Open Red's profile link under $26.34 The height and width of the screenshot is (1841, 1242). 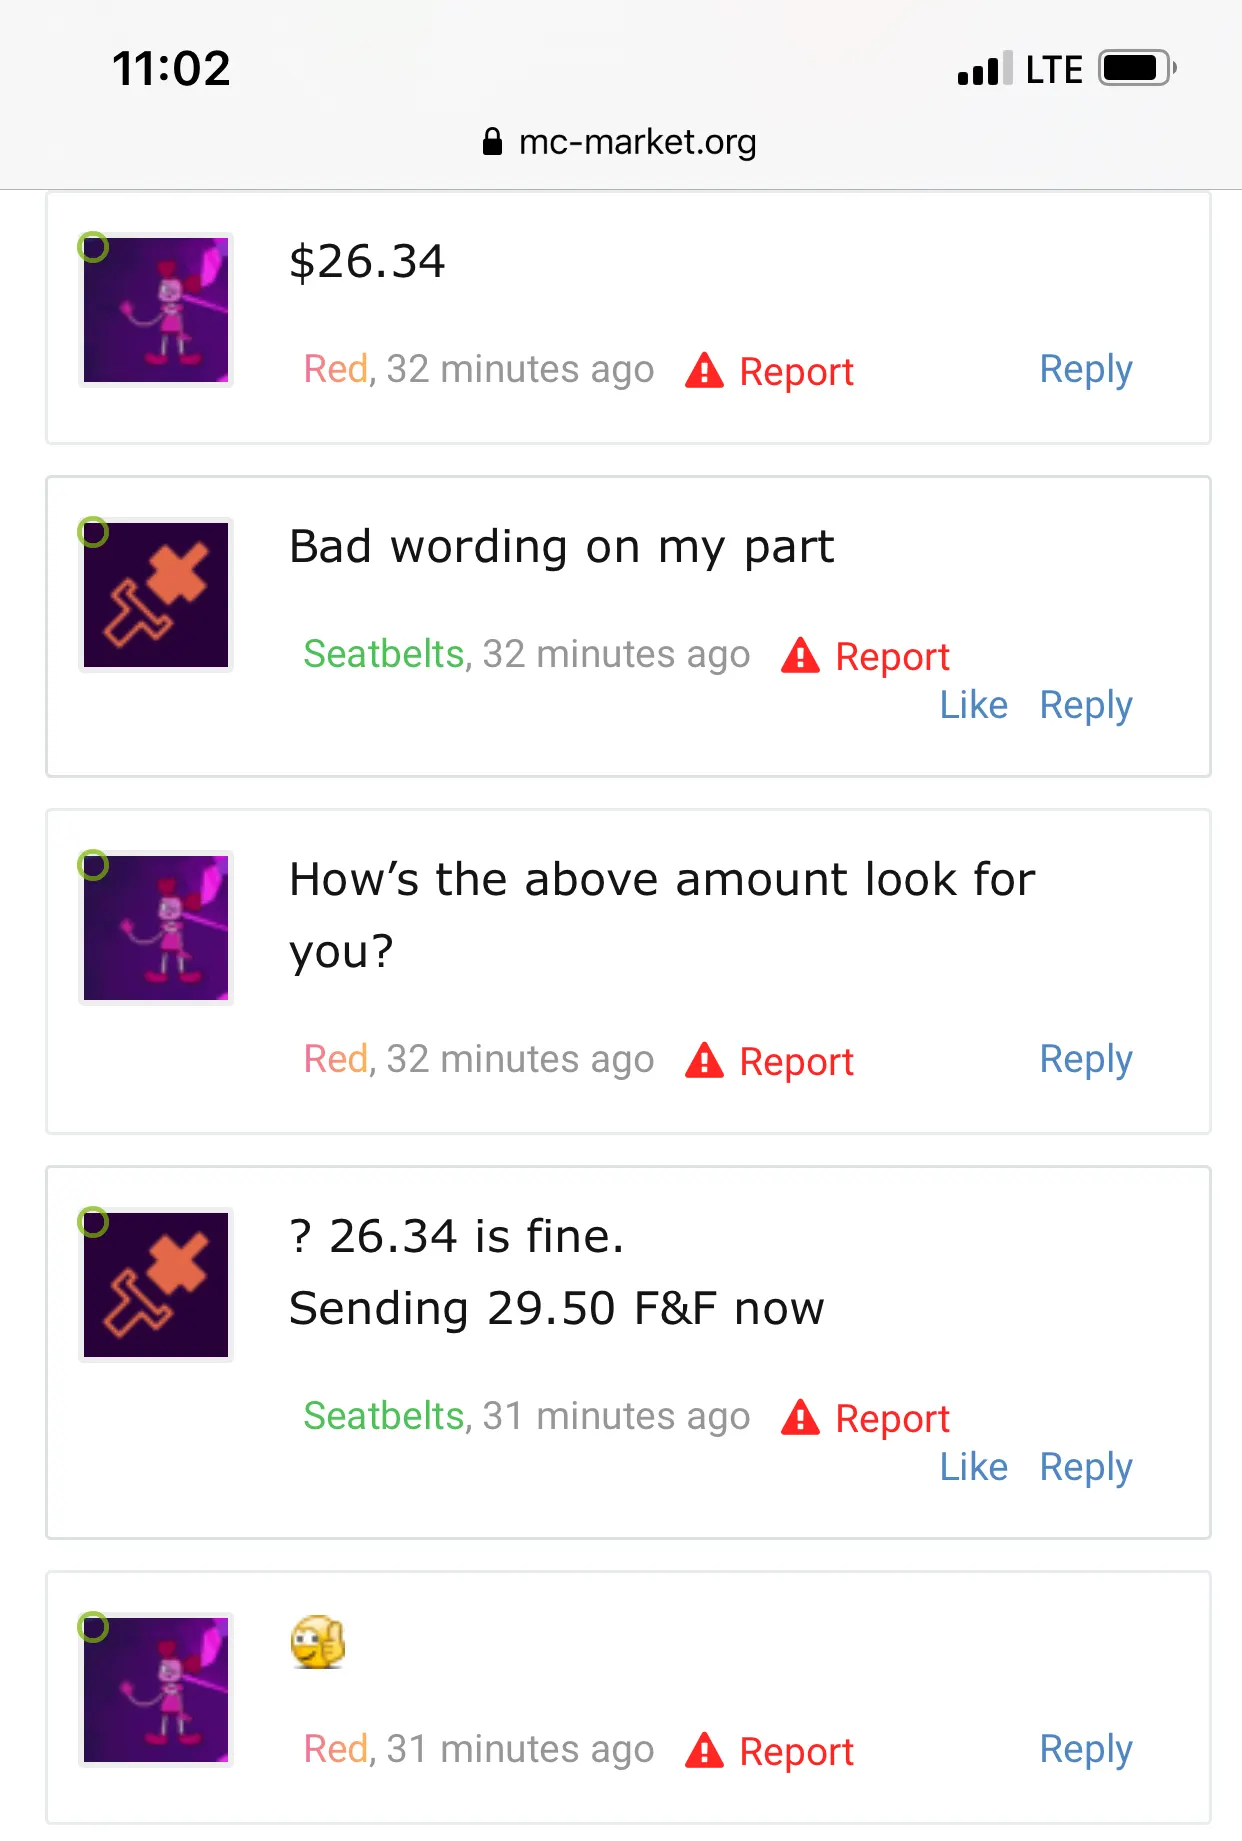[x=336, y=369]
